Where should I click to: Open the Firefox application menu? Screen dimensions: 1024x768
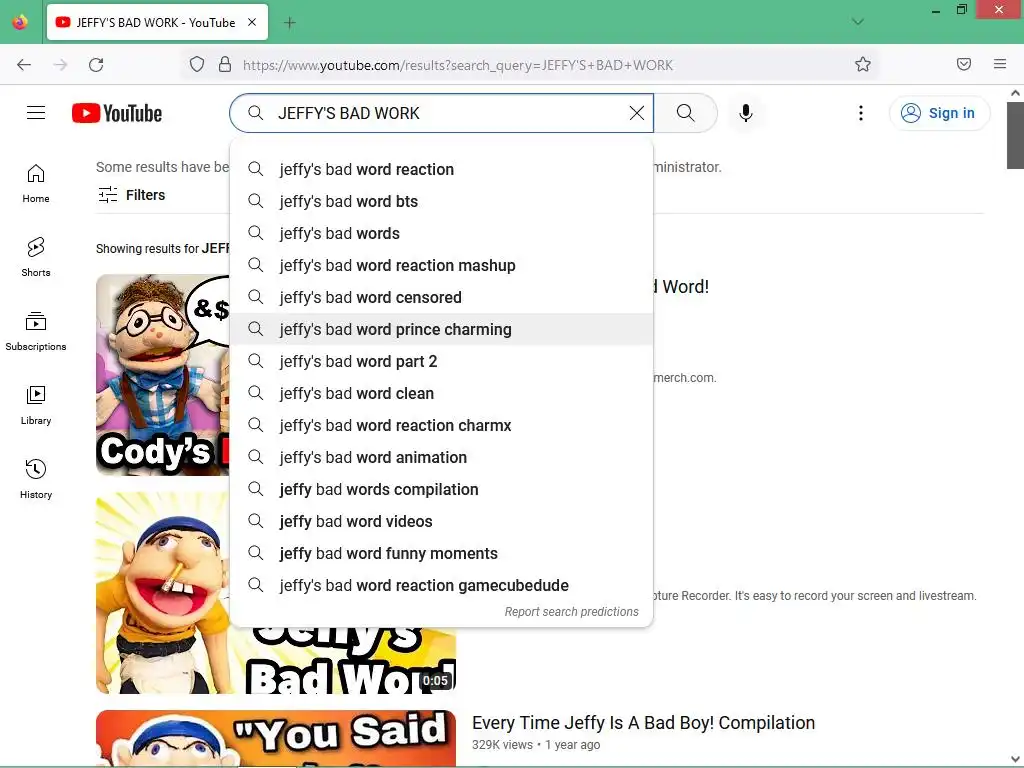(1000, 64)
